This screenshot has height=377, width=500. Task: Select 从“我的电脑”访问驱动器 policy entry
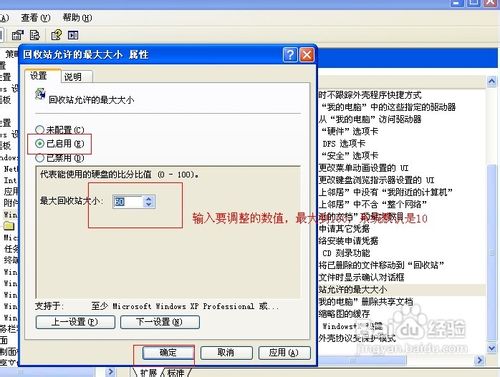370,119
